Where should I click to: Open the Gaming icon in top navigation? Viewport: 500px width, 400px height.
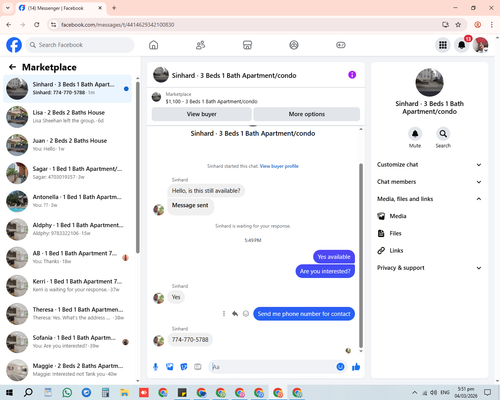[341, 45]
